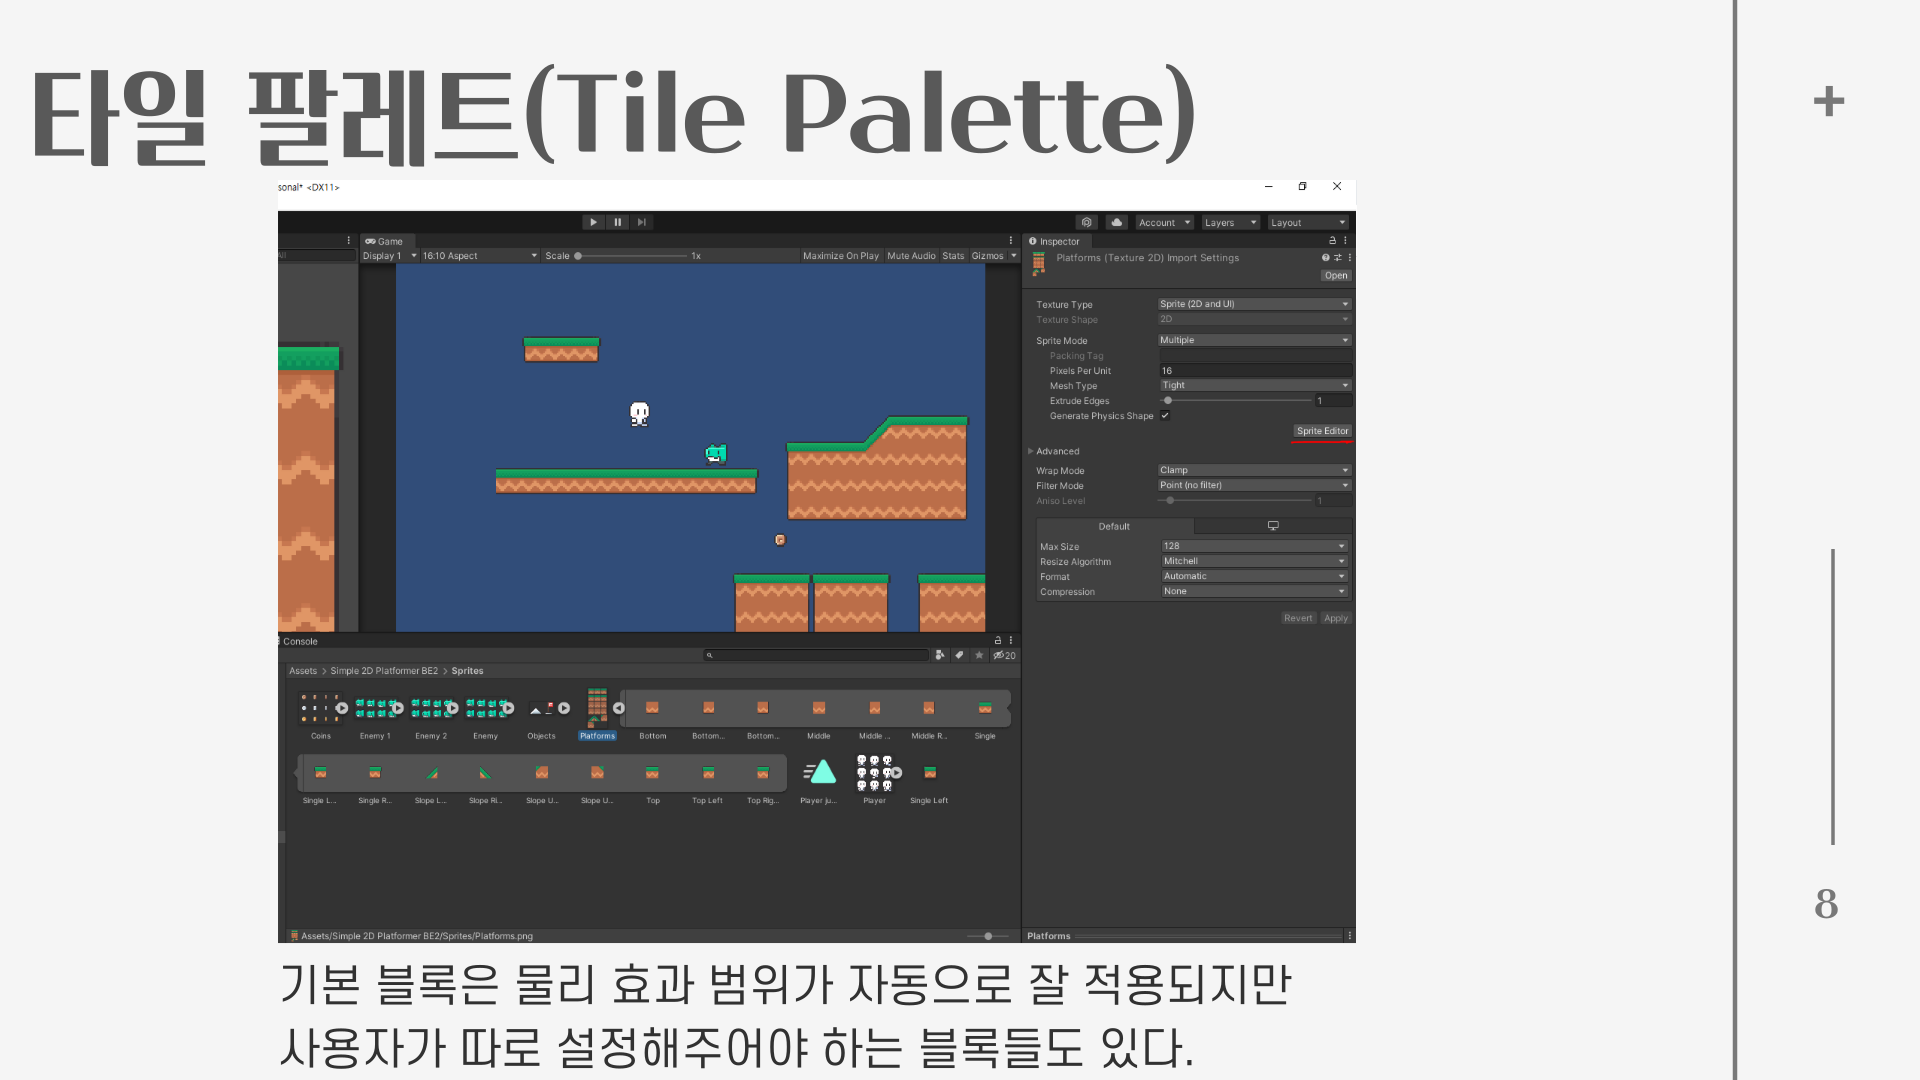This screenshot has width=1920, height=1080.
Task: Click the Sprite Editor button
Action: point(1322,431)
